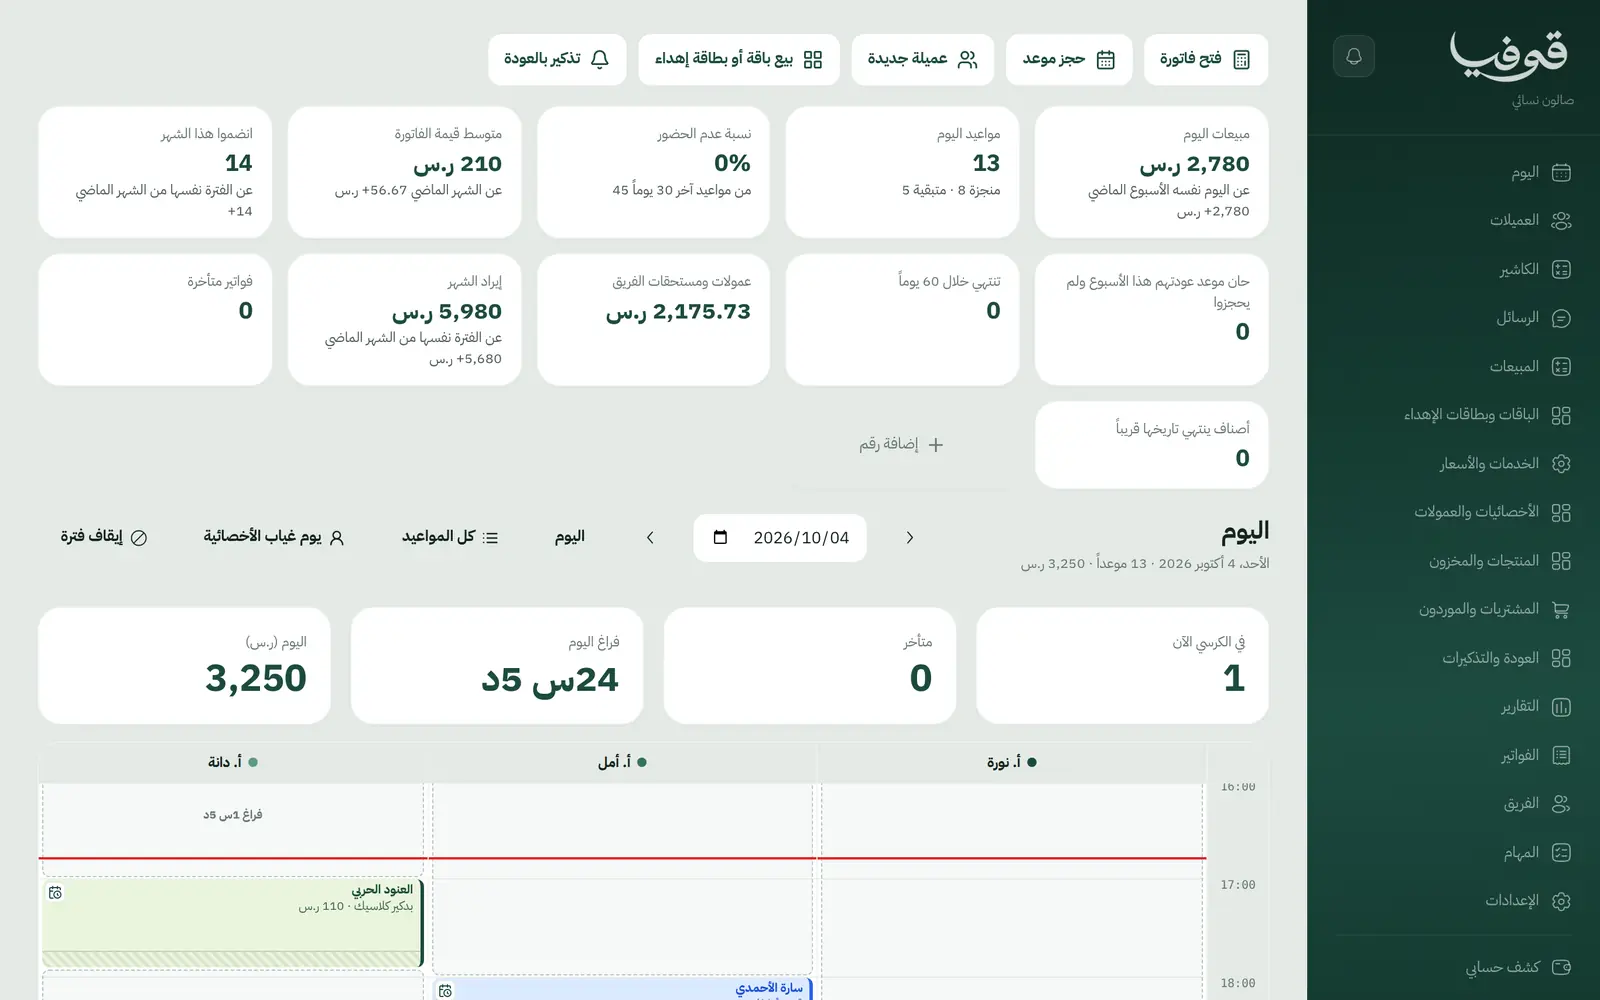Screen dimensions: 1600x1000
Task: Click the العودة والتذكيرات sidebar icon
Action: point(1561,658)
